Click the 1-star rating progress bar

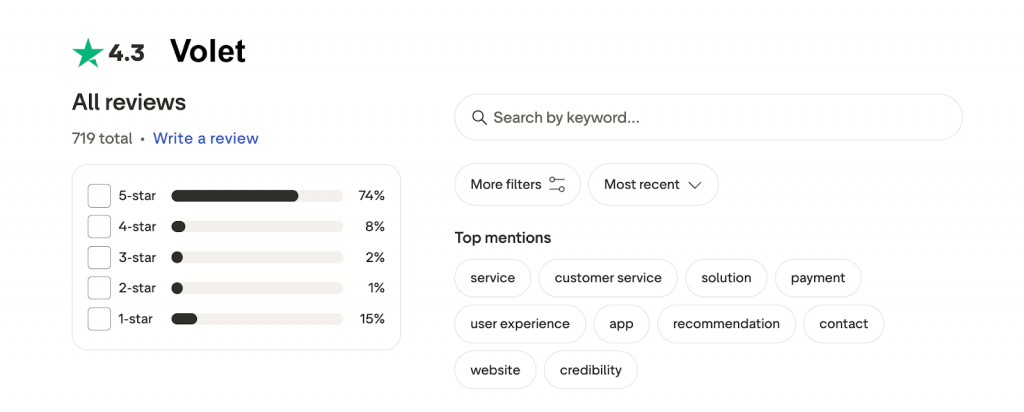pyautogui.click(x=257, y=319)
